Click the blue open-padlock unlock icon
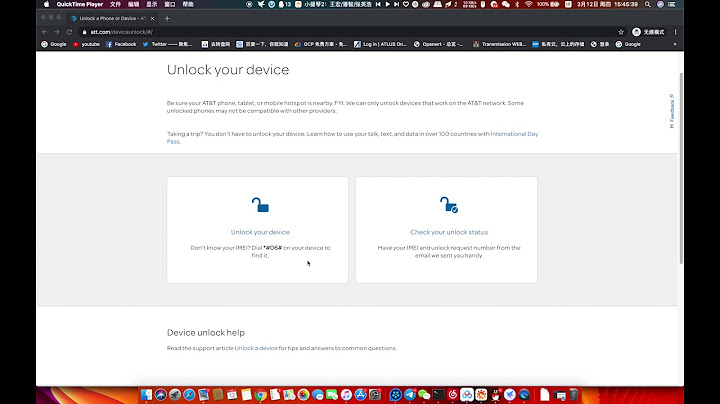 260,205
